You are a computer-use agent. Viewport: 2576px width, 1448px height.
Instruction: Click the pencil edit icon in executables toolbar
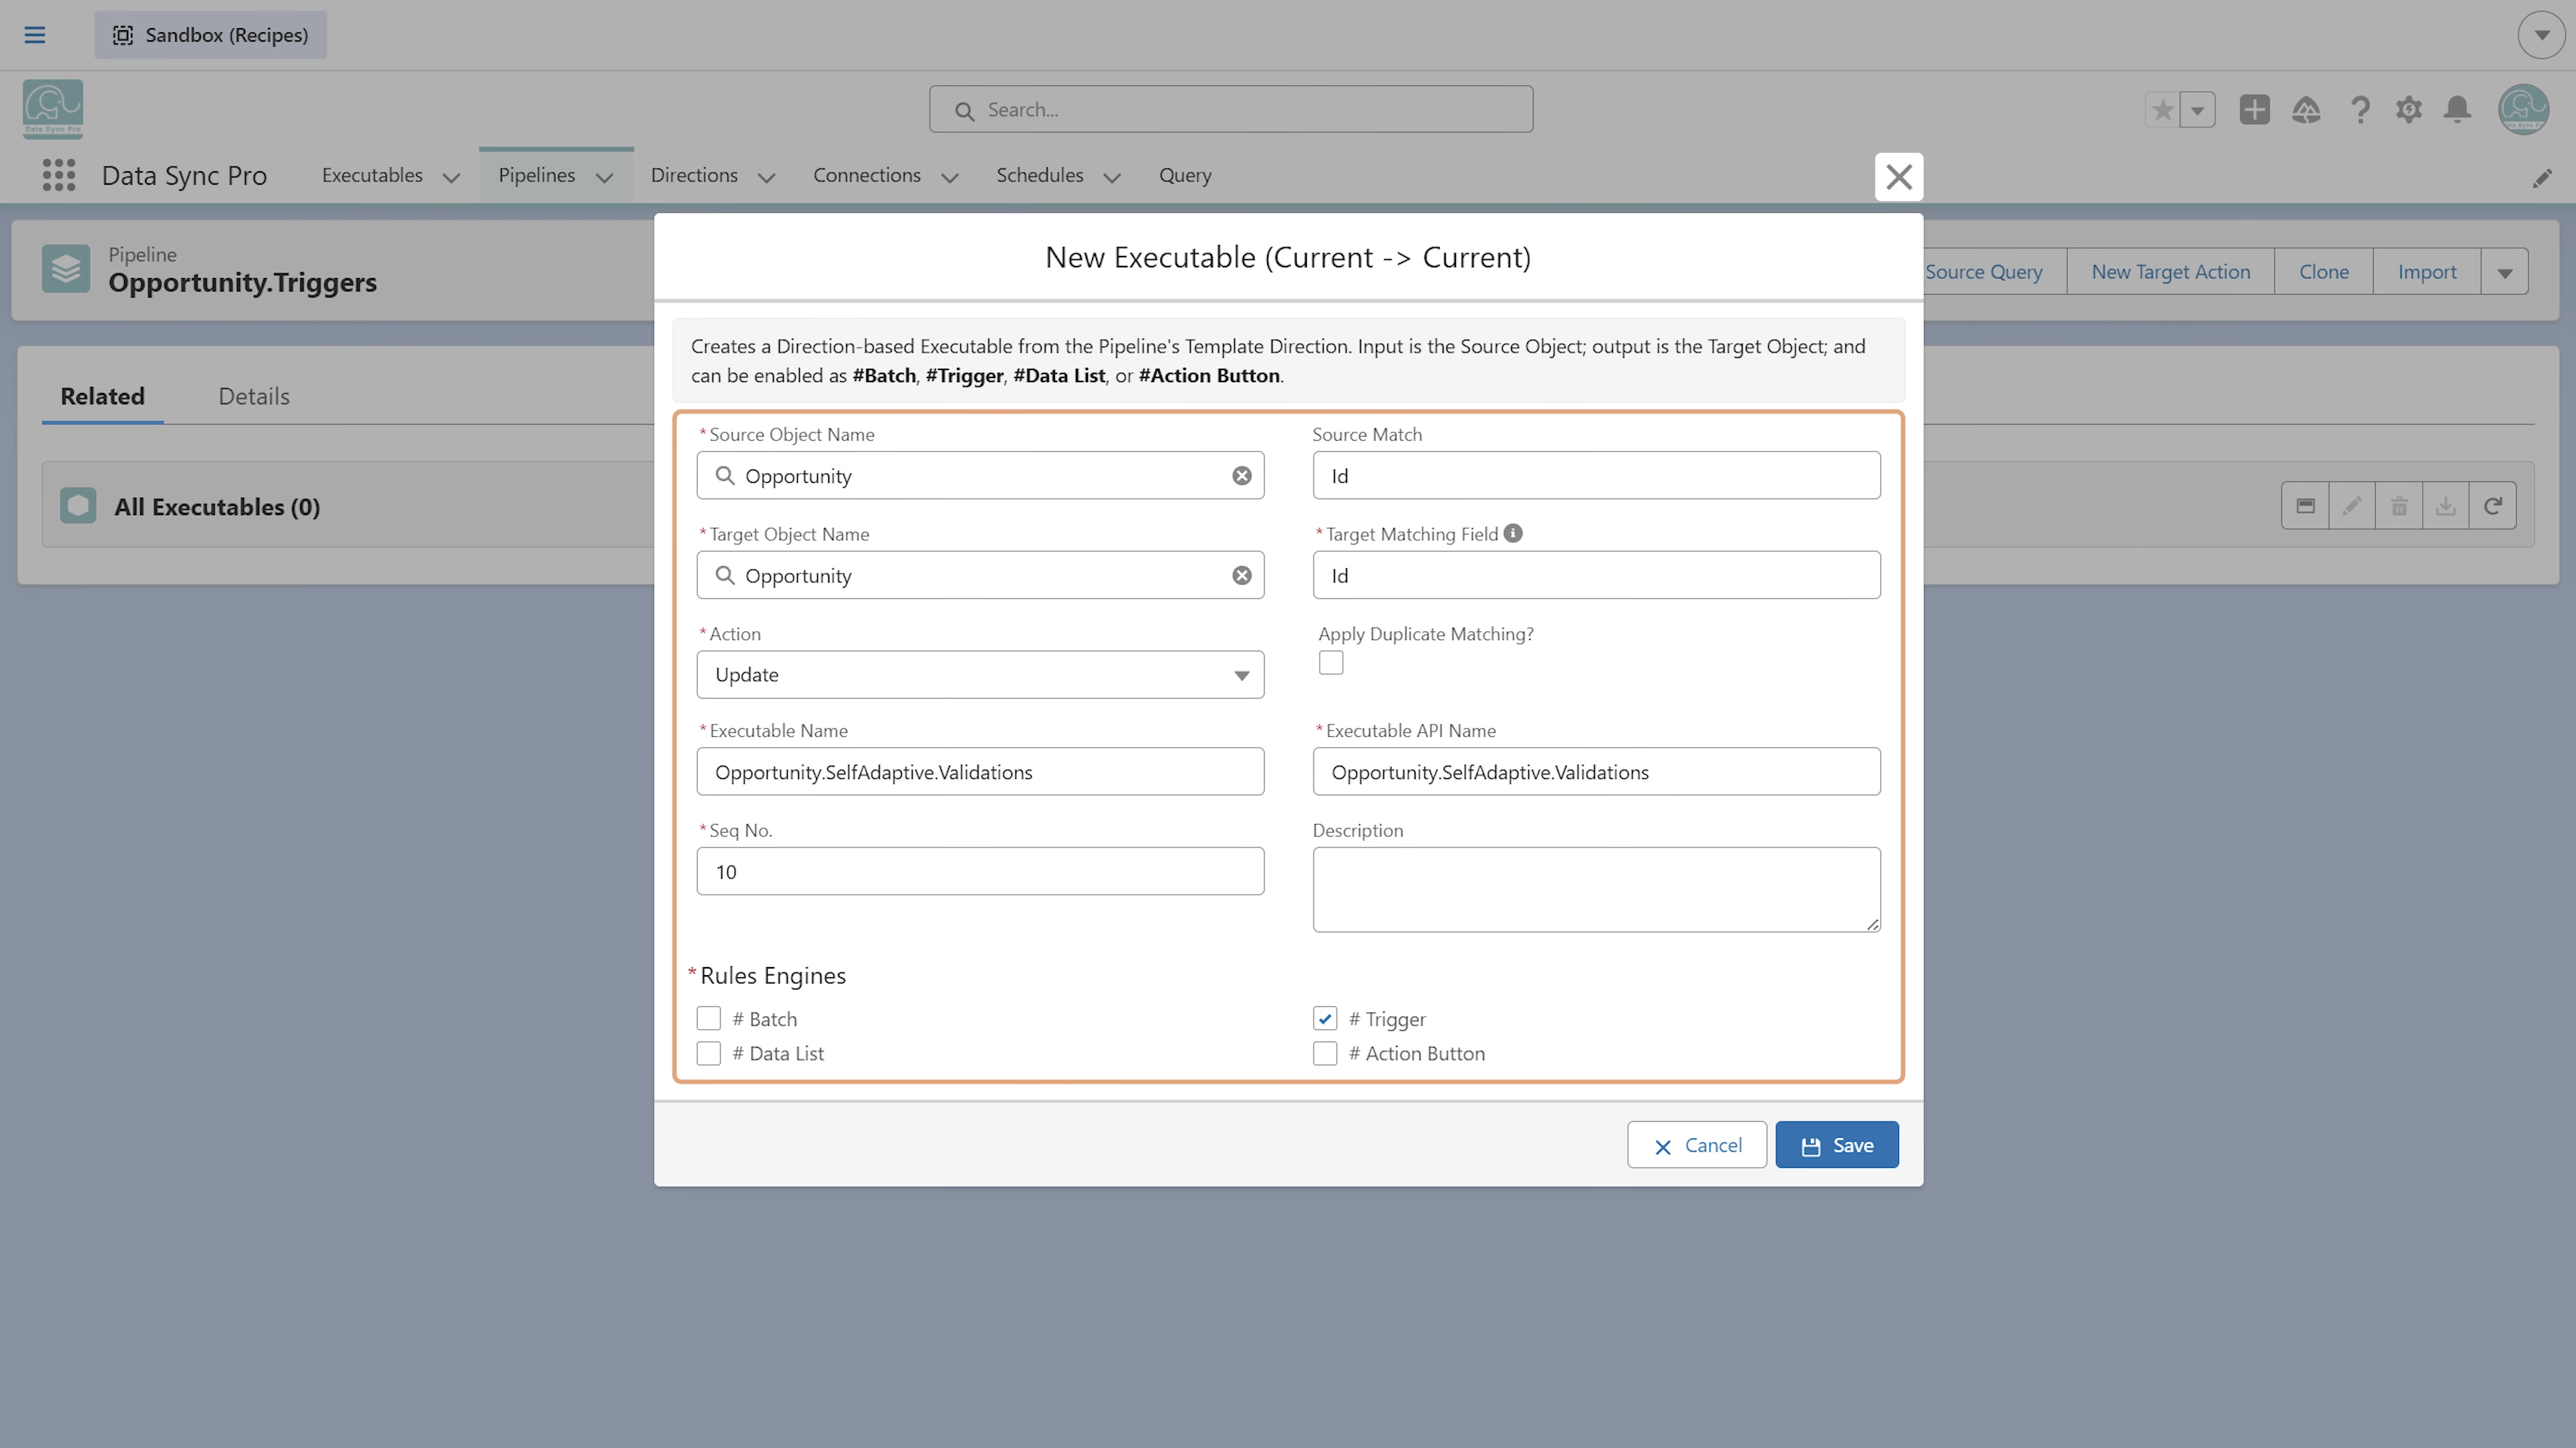click(2352, 506)
